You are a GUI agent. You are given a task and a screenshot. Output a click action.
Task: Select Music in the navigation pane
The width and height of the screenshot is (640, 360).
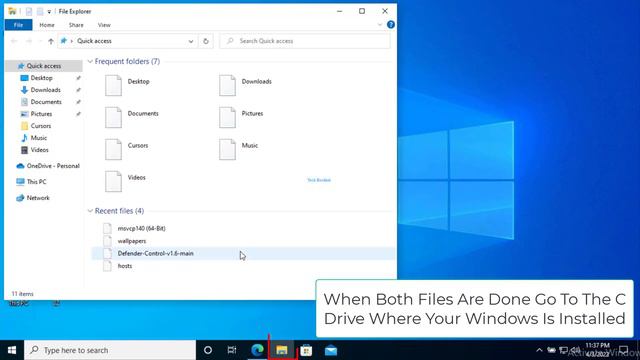(39, 138)
